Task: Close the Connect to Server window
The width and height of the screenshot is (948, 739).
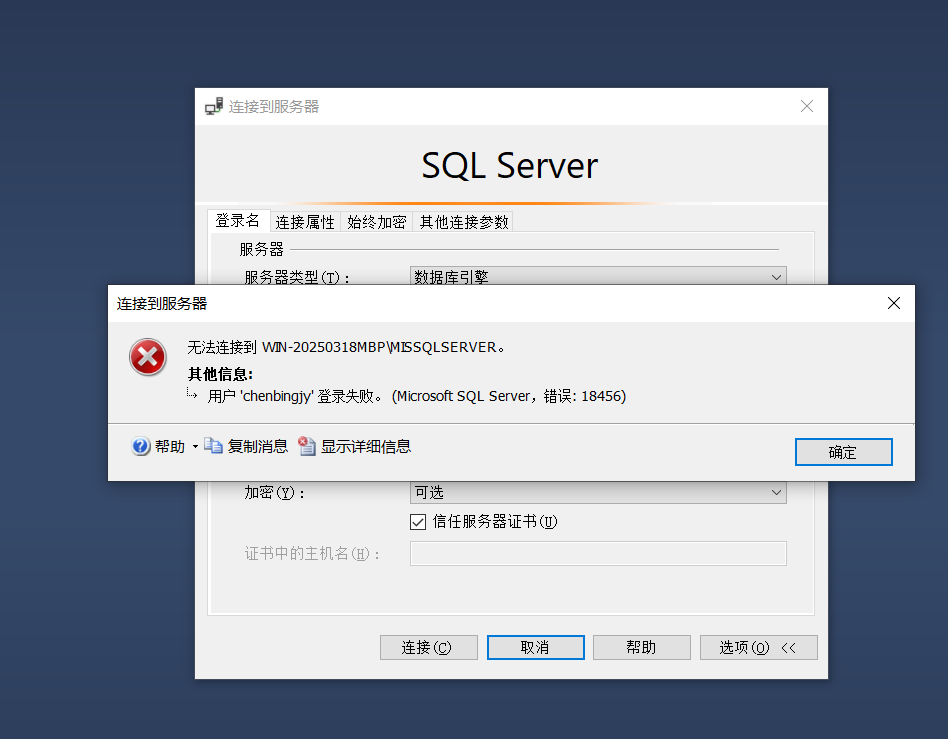Action: point(807,106)
